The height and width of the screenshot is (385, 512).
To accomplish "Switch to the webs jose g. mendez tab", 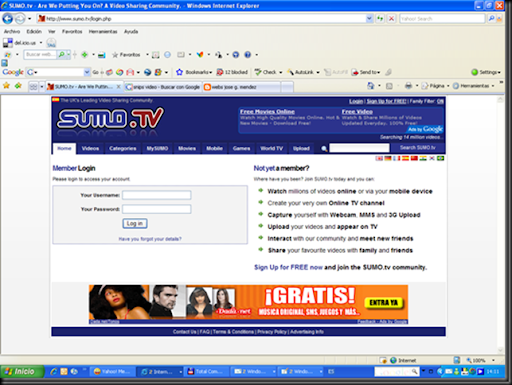I will tap(242, 87).
